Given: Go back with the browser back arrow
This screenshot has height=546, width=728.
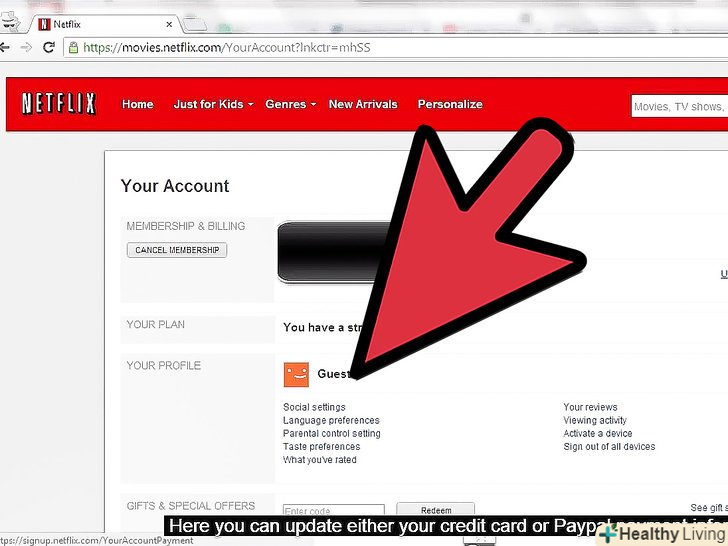Looking at the screenshot, I should (5, 47).
